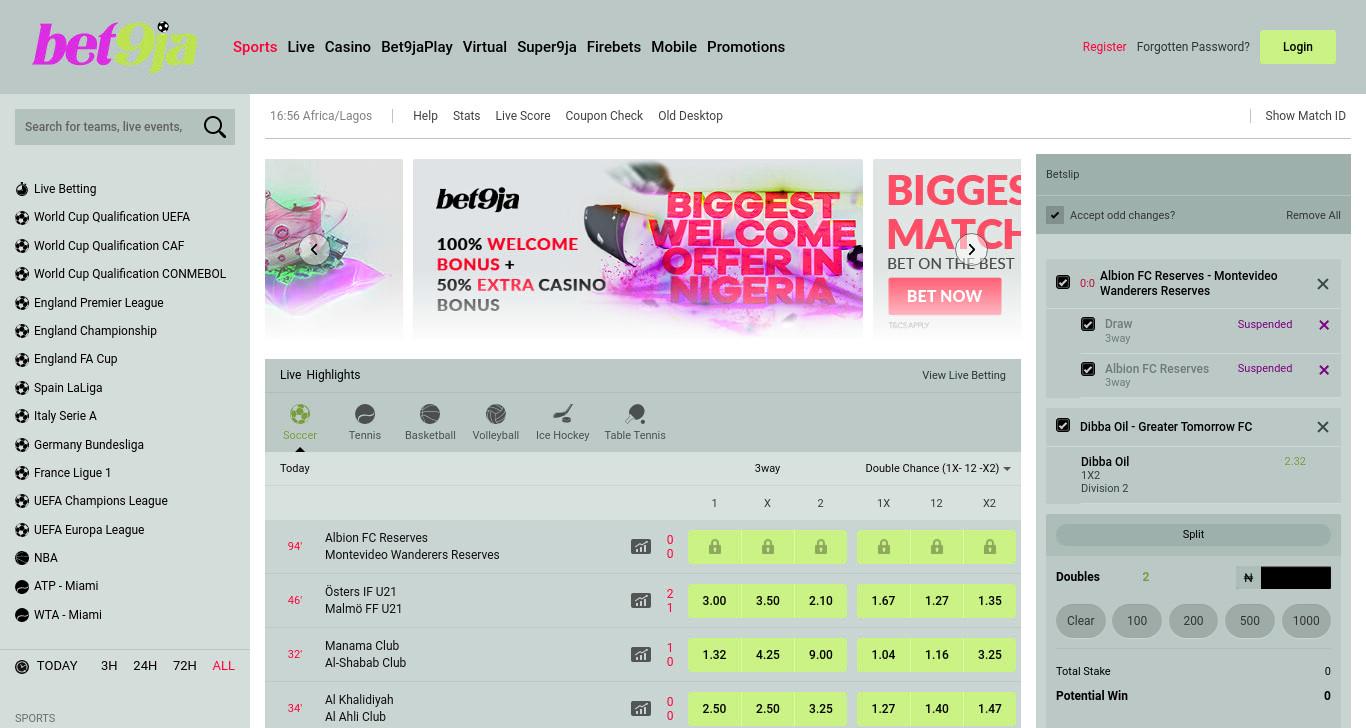Click the Register link
Screen dimensions: 1366x728
1104,47
